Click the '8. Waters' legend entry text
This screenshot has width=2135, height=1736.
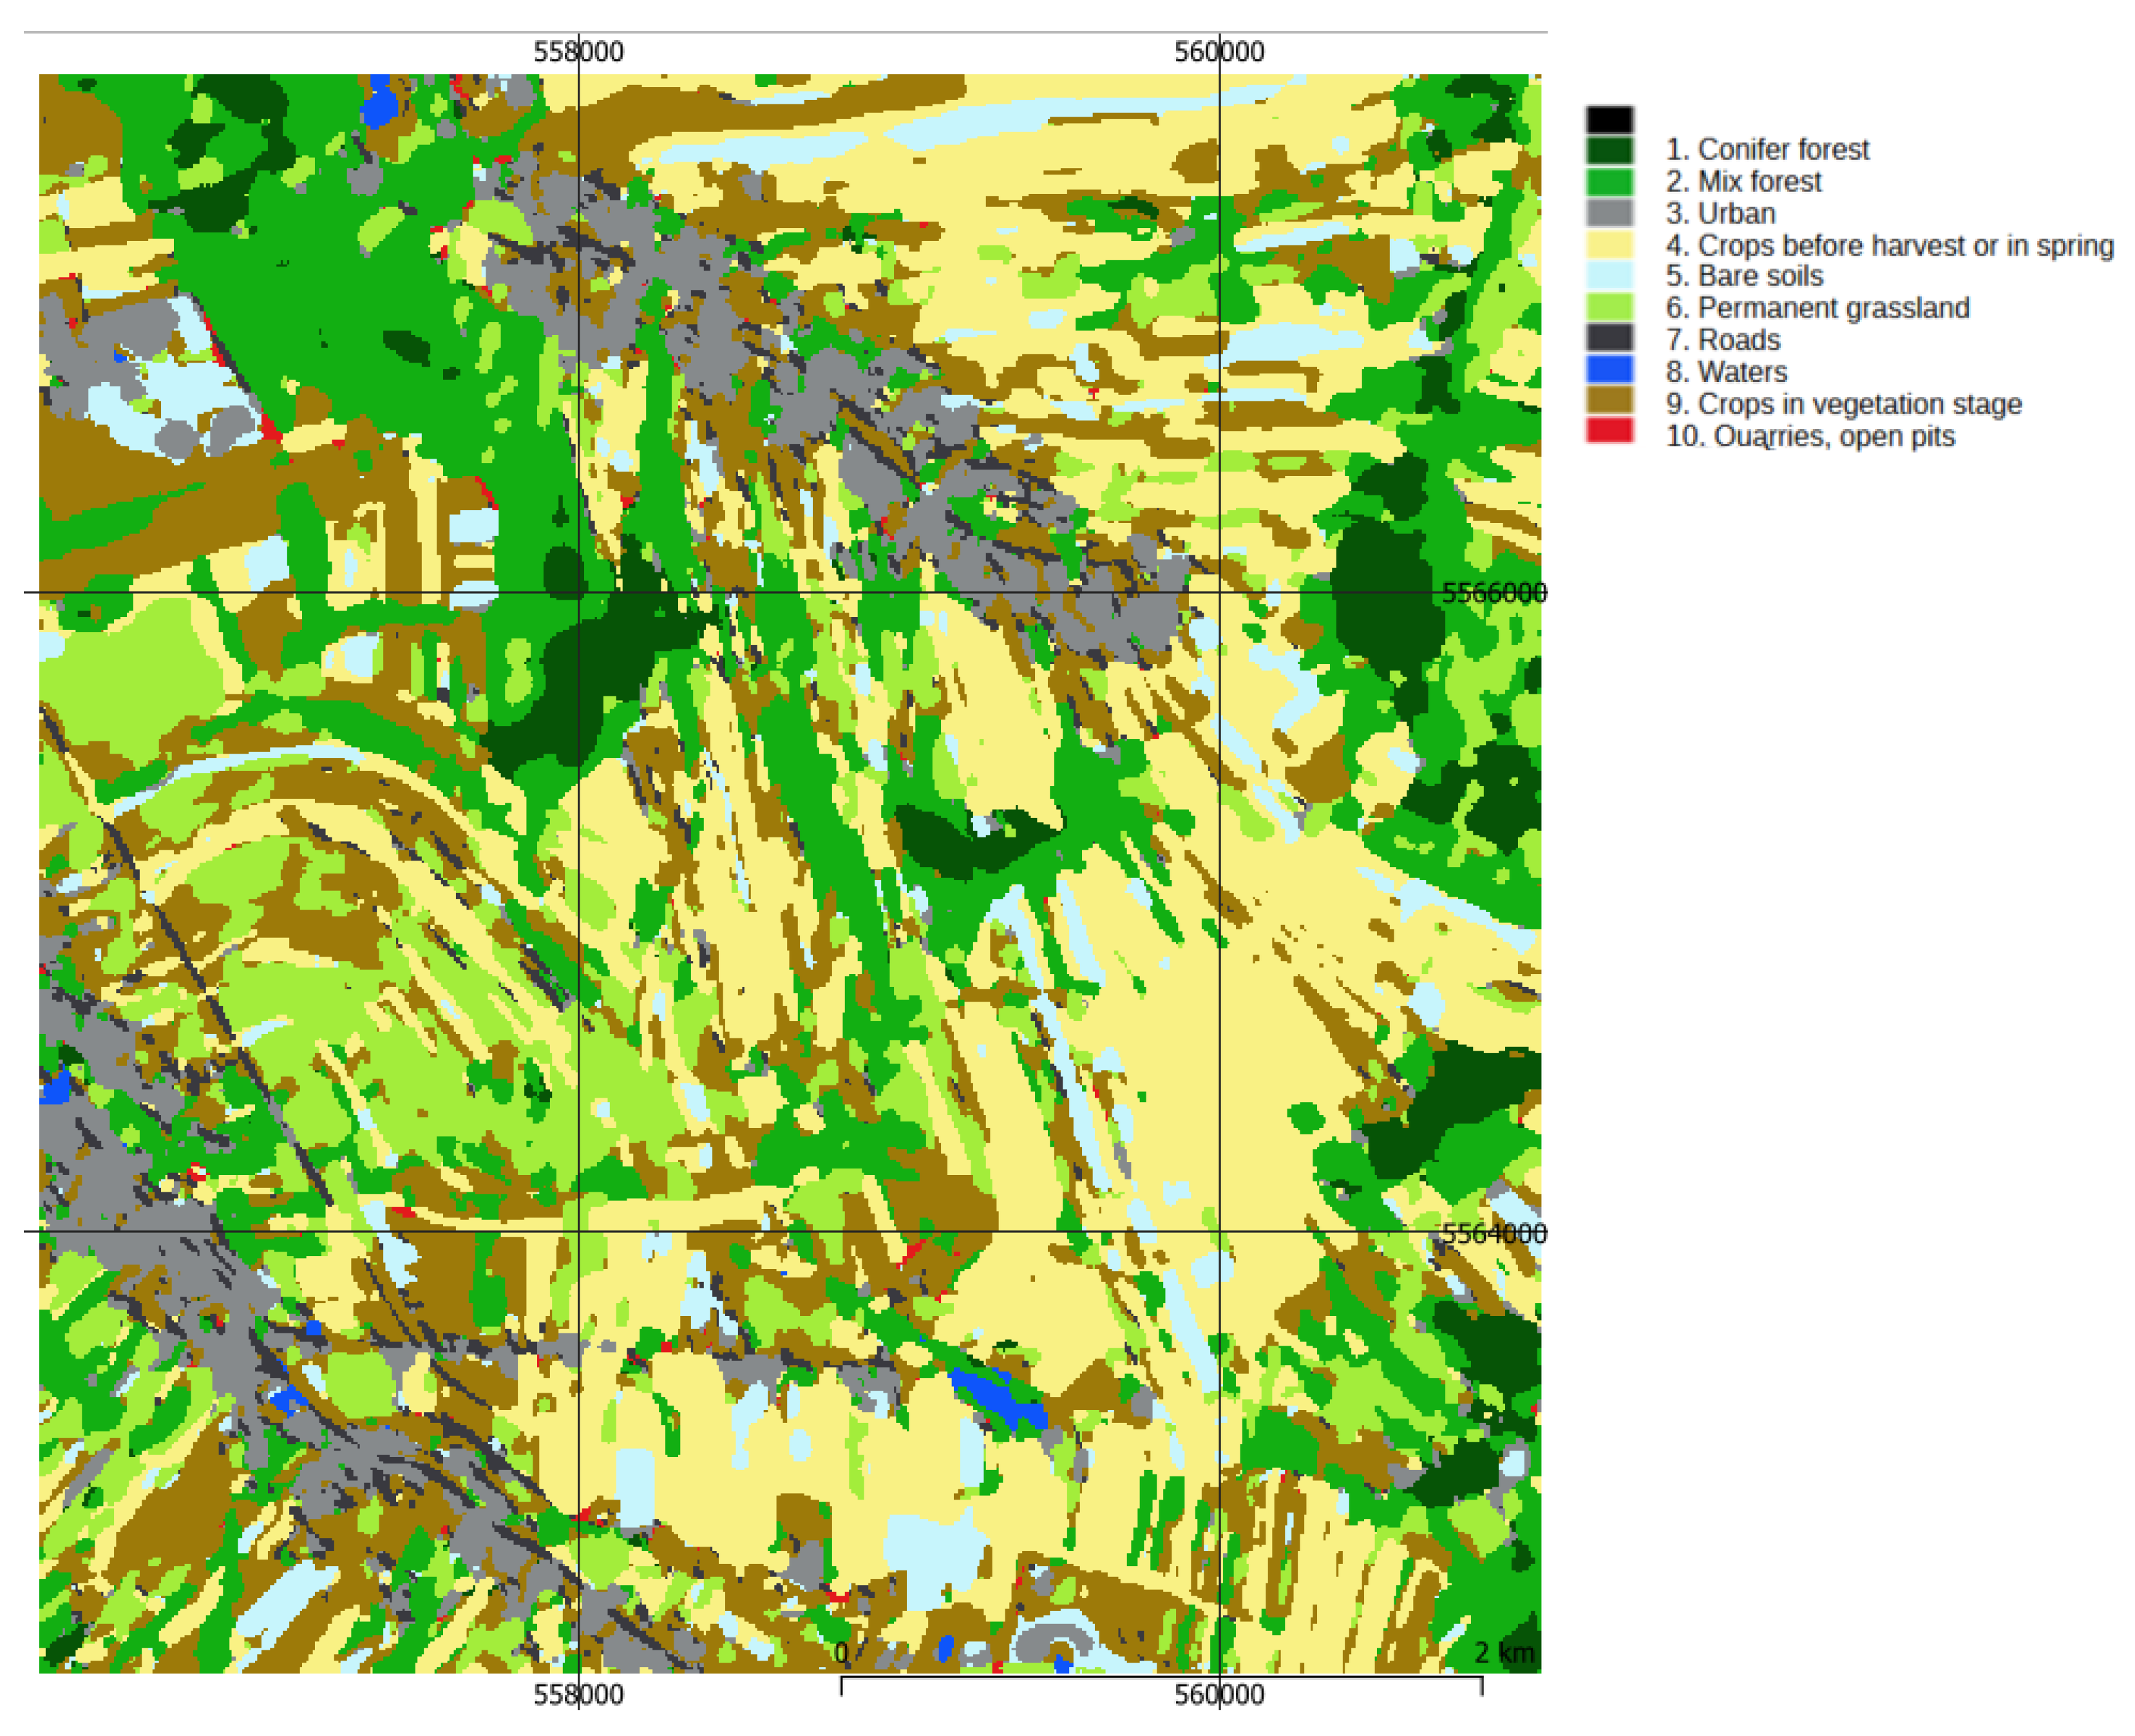[x=1726, y=372]
